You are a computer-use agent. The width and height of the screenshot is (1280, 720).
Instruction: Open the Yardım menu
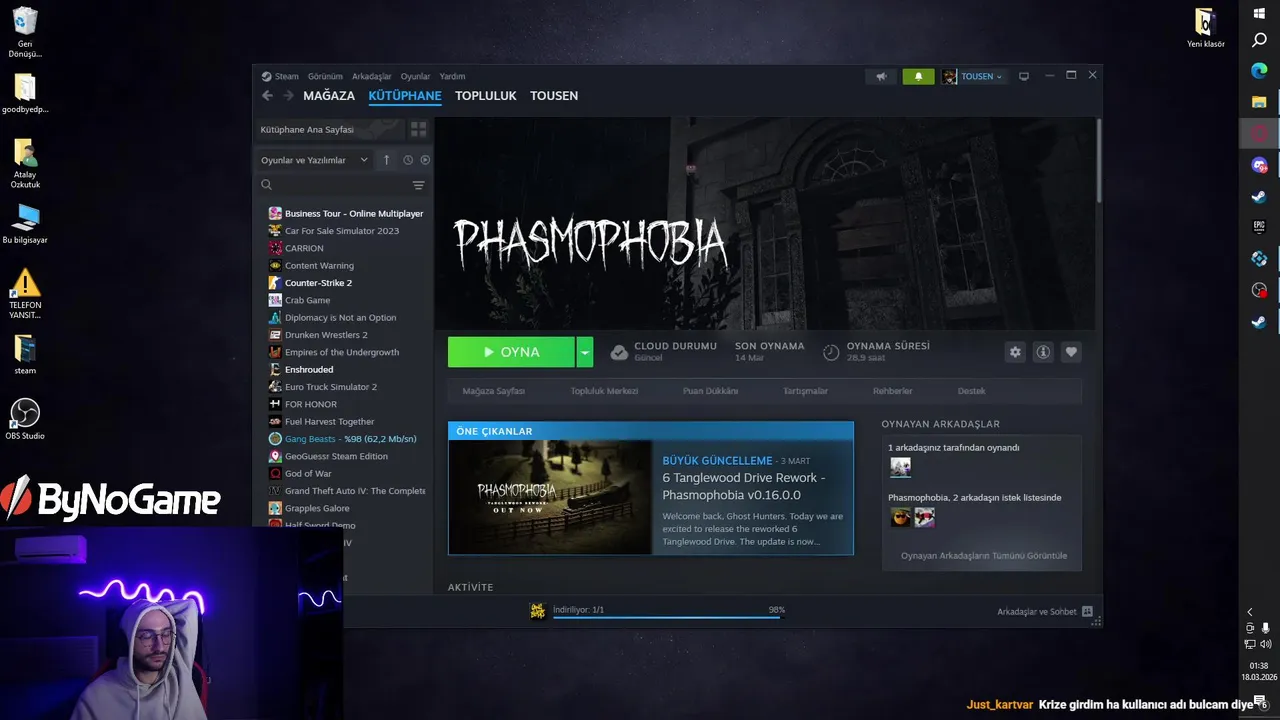(452, 76)
